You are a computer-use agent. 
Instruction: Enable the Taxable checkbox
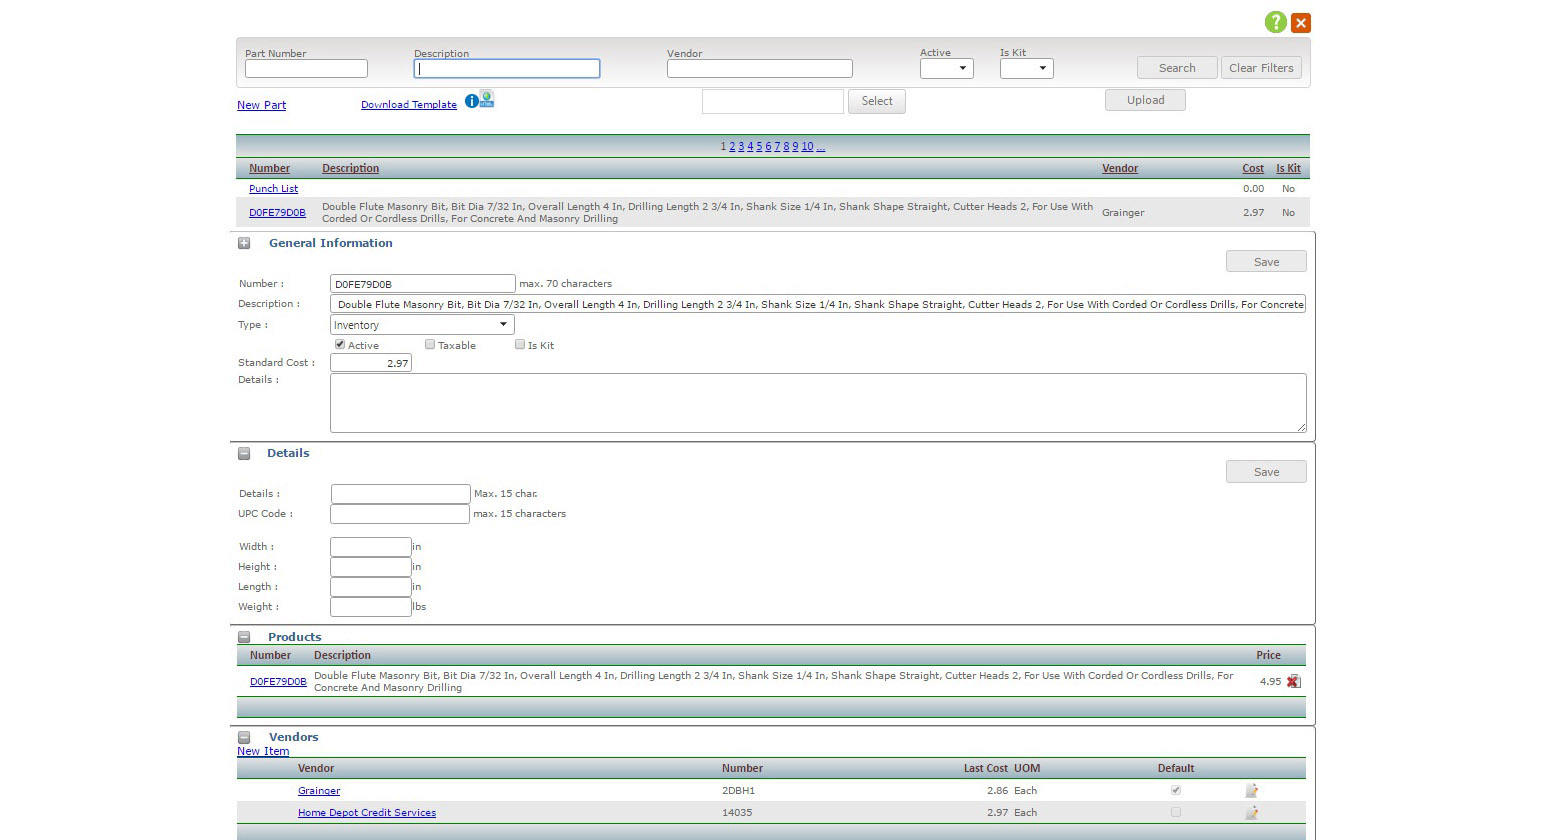point(430,345)
